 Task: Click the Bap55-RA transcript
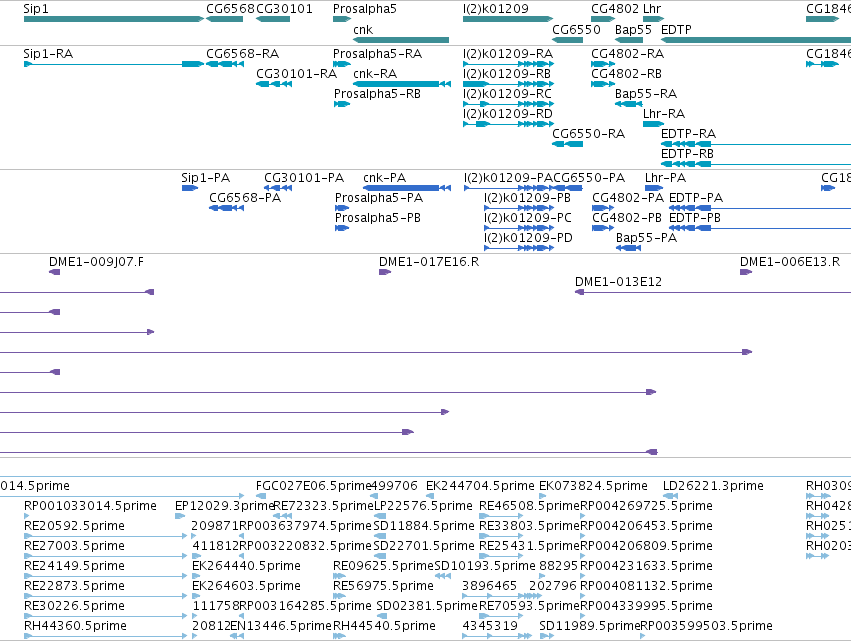[628, 104]
